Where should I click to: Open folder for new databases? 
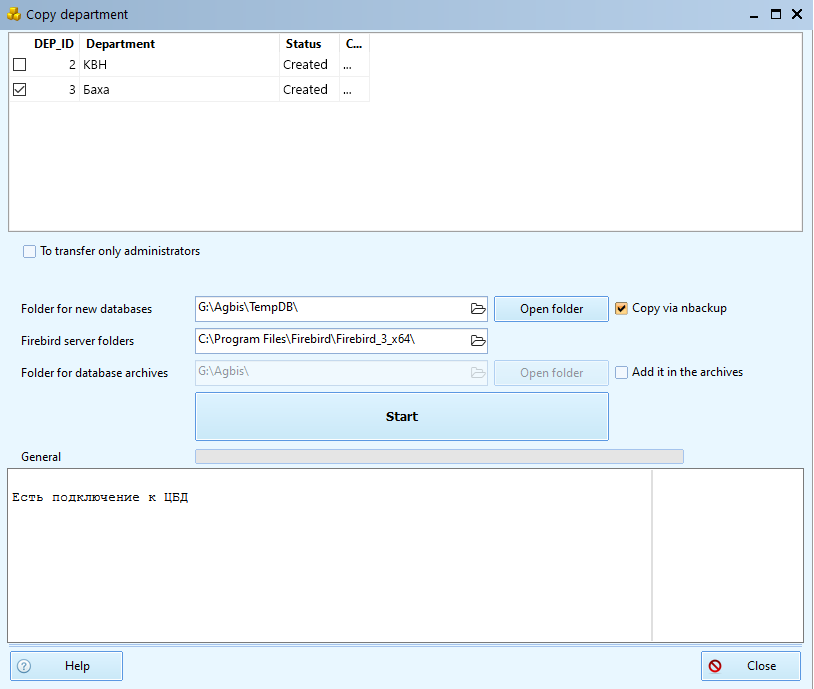(551, 309)
